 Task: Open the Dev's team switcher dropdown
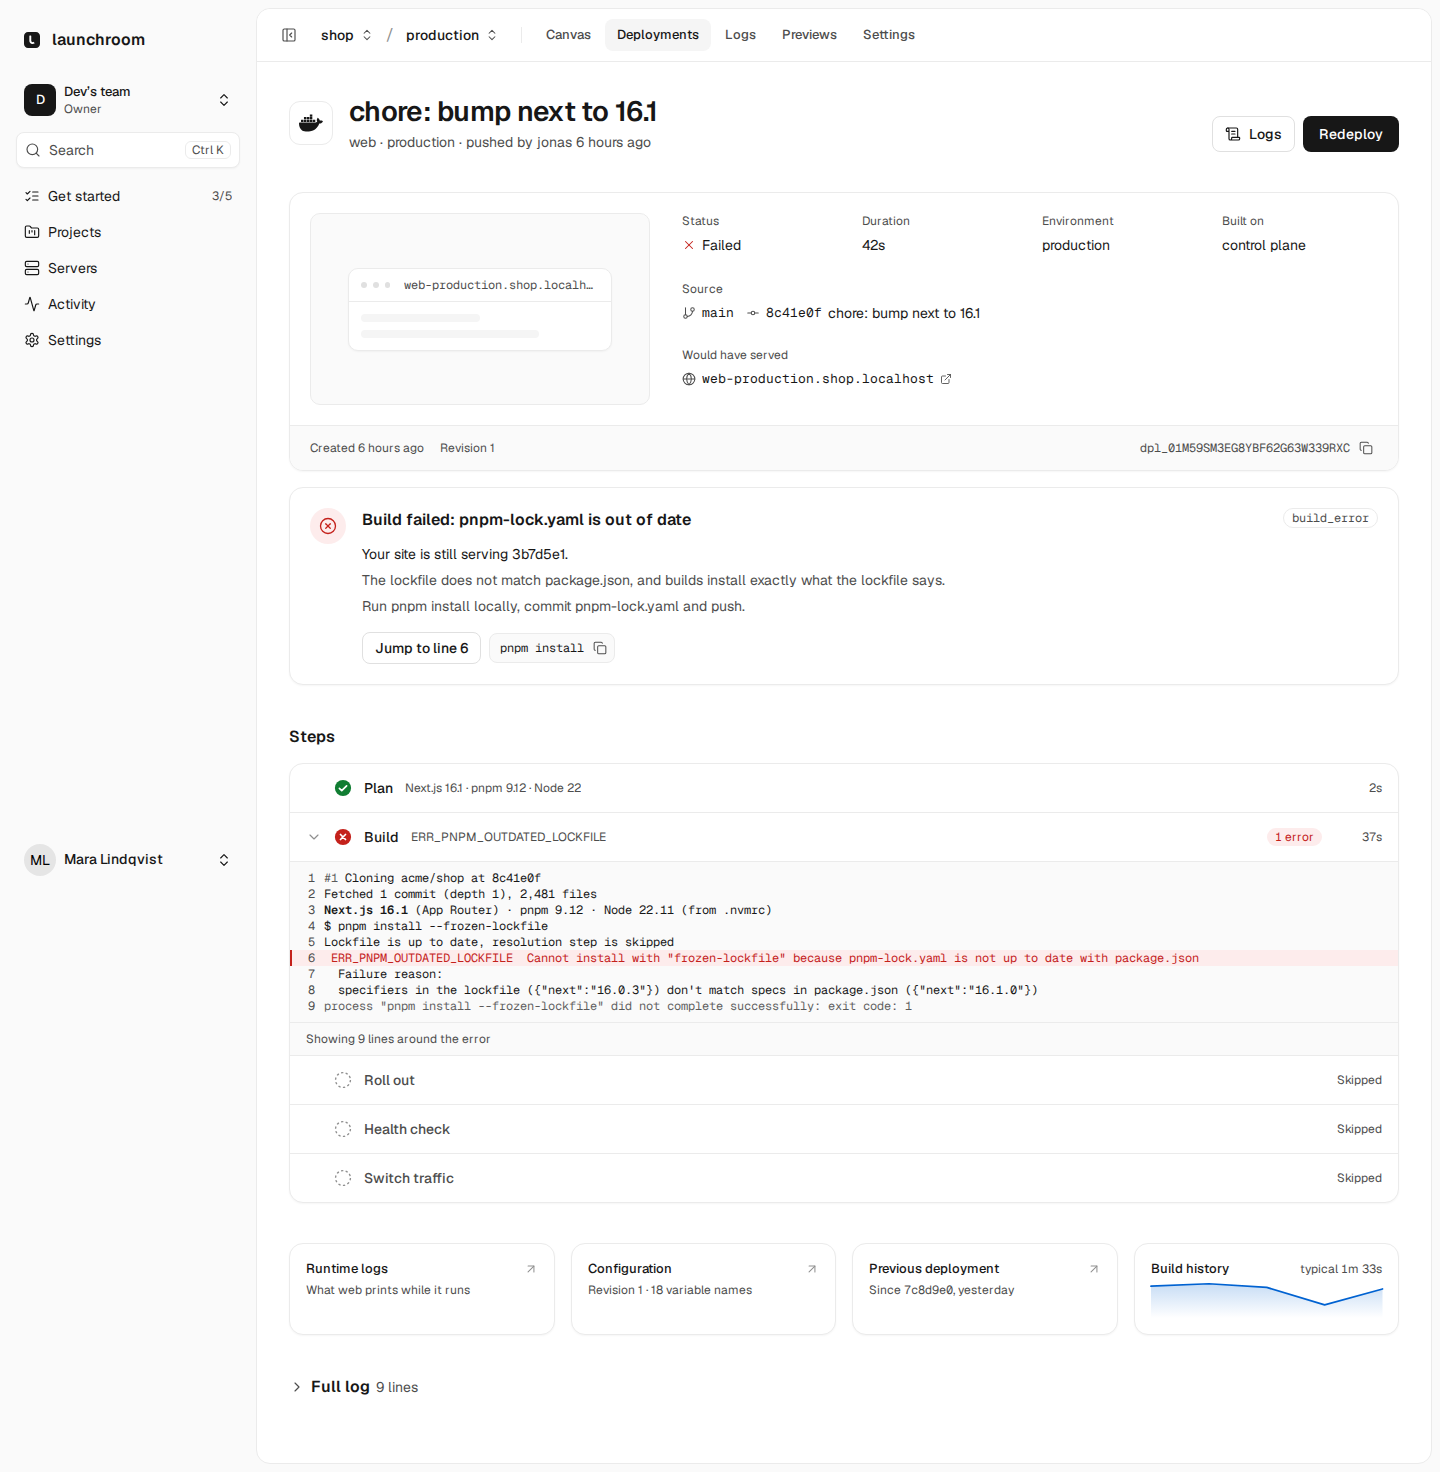[128, 100]
